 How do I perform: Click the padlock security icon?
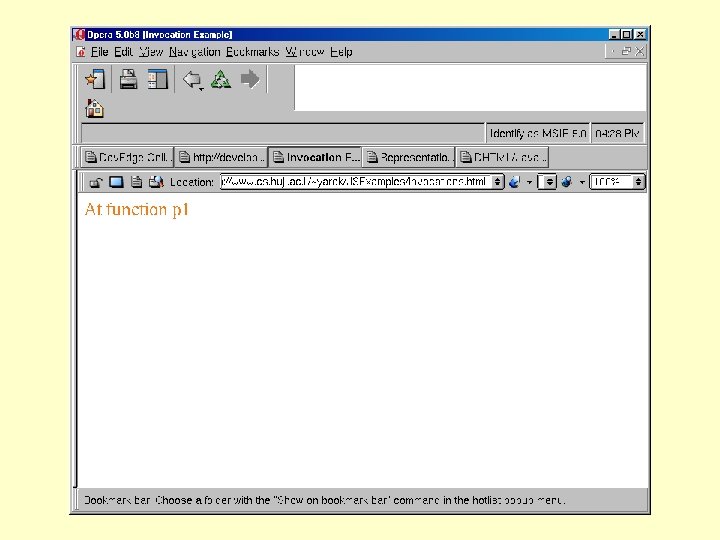click(95, 182)
